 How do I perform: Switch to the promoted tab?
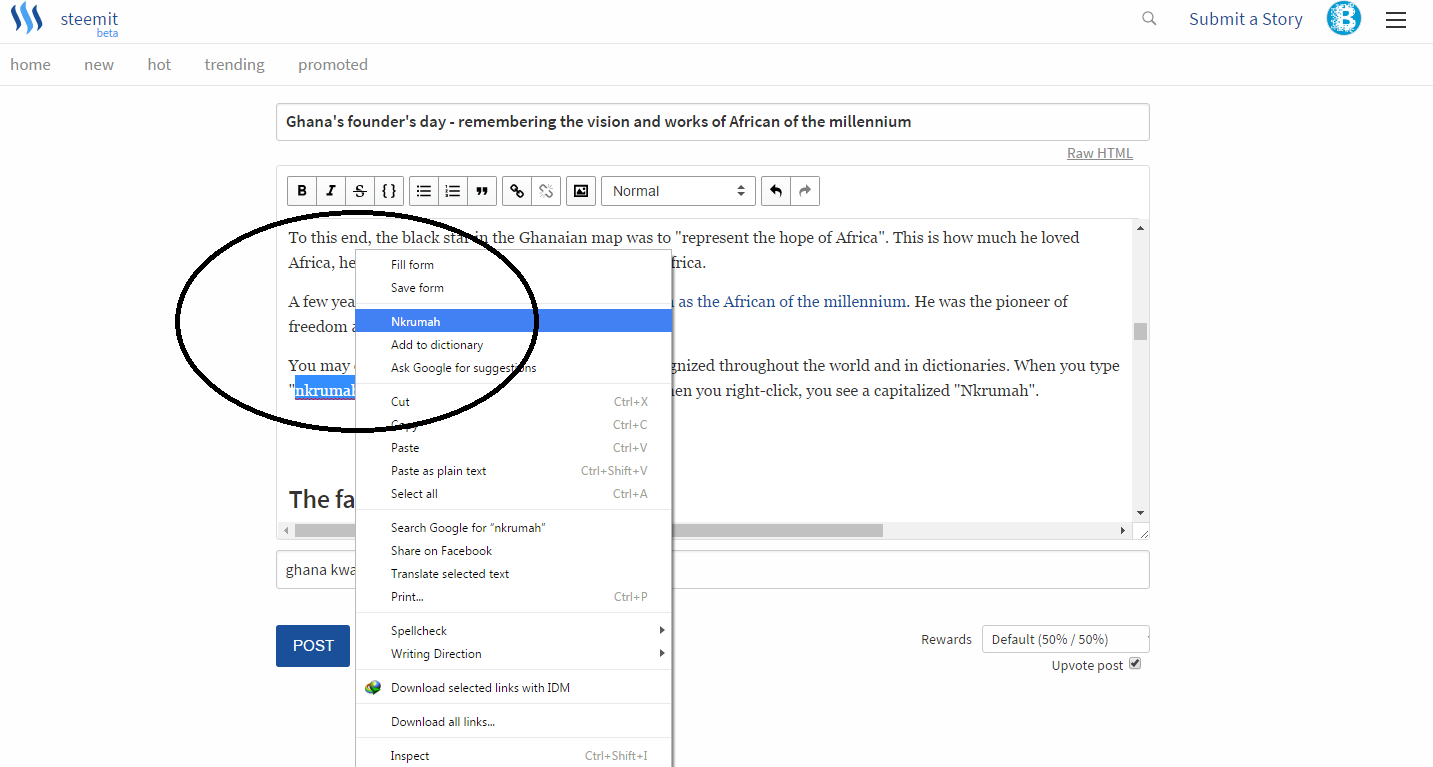(333, 65)
